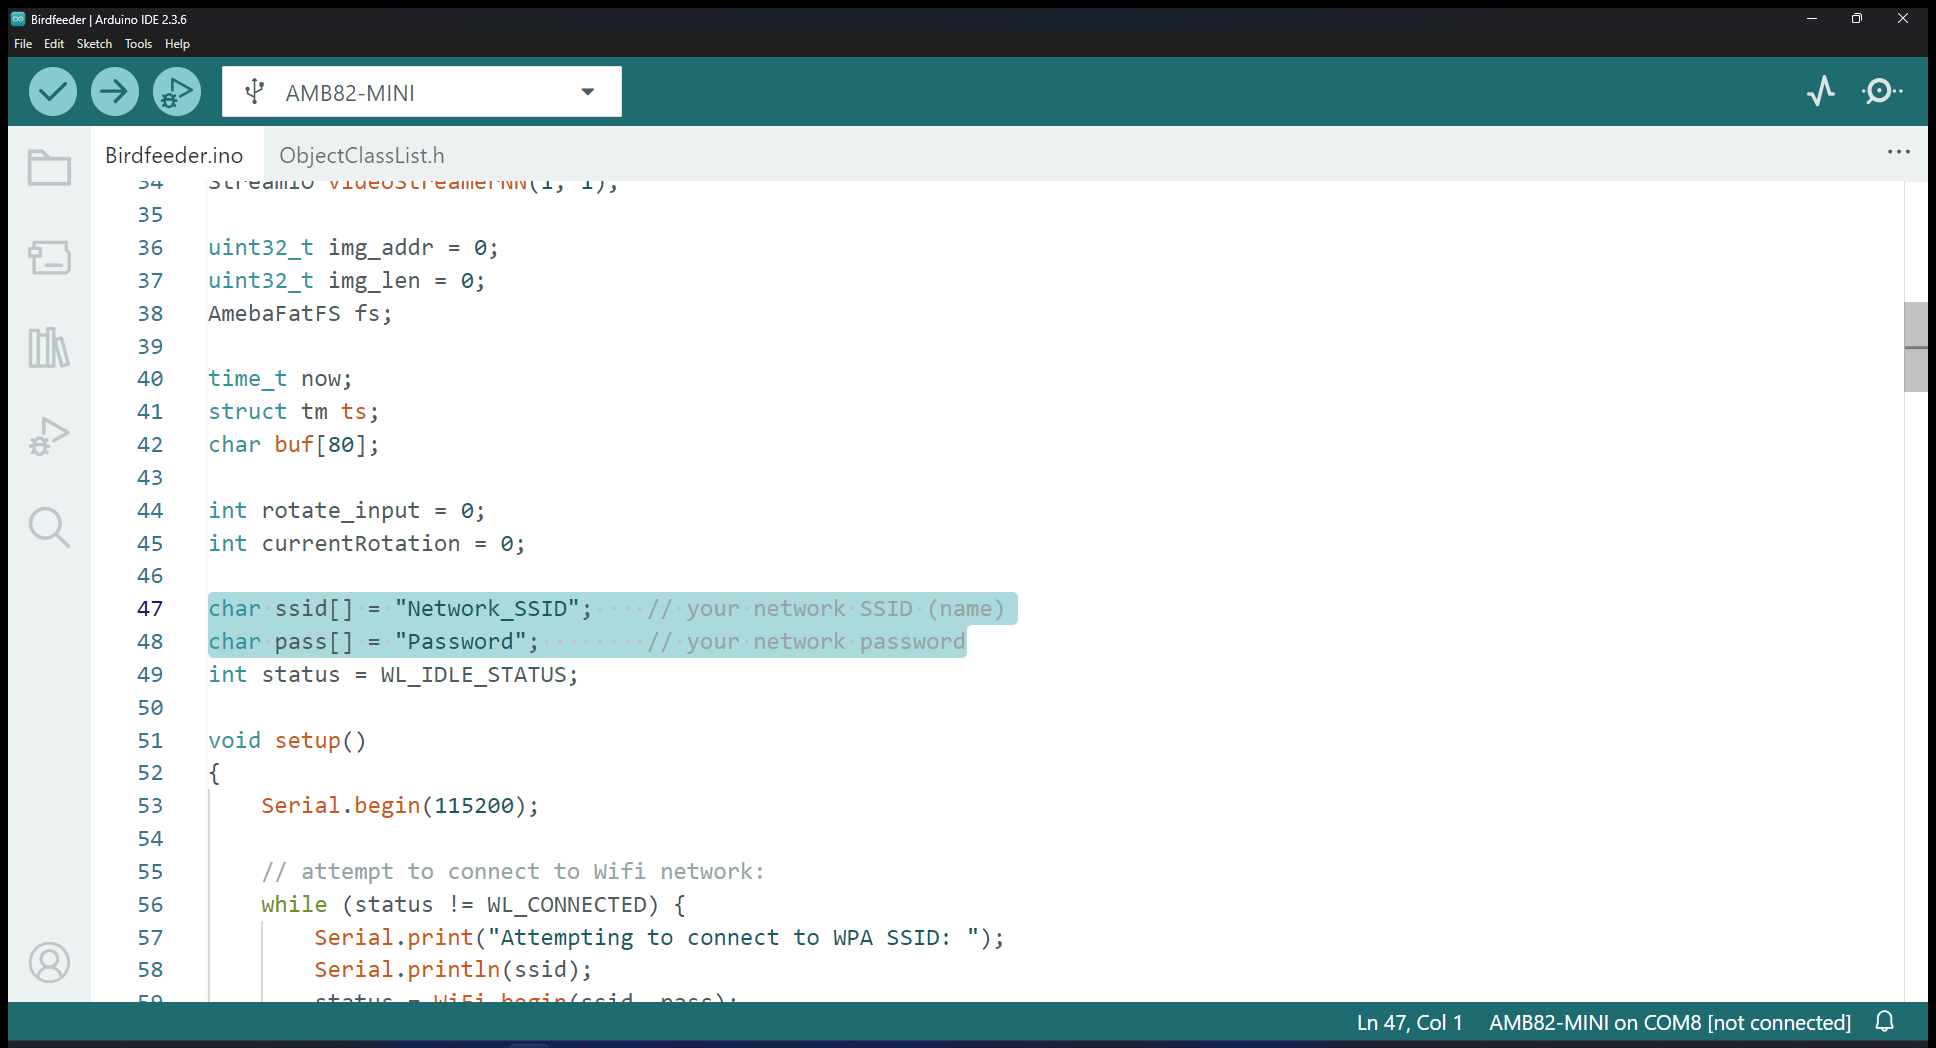Click the Ln 47, Col 1 position indicator
This screenshot has height=1048, width=1936.
1409,1023
